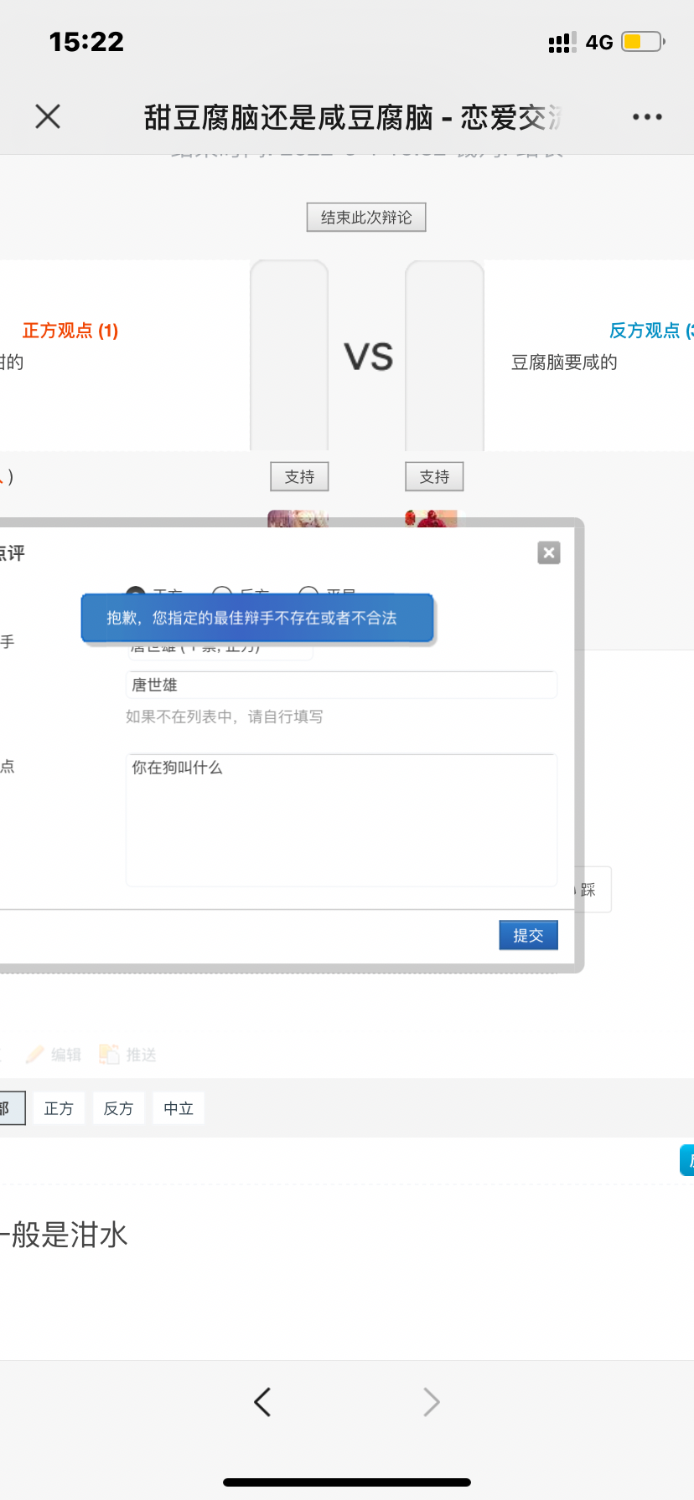The height and width of the screenshot is (1500, 694).
Task: Click the 推送 push icon
Action: (x=109, y=1055)
